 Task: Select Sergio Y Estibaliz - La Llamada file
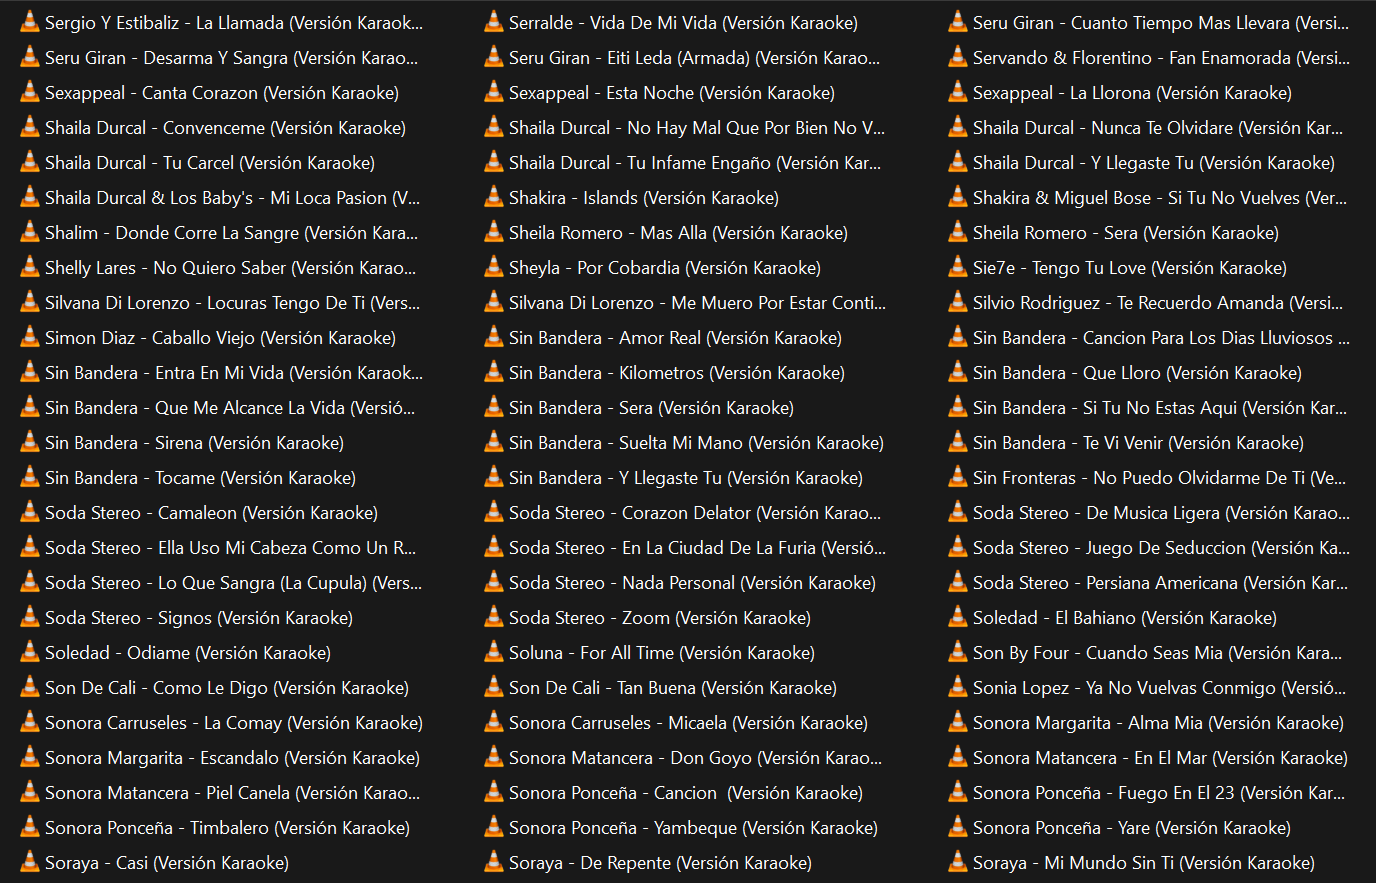point(233,23)
